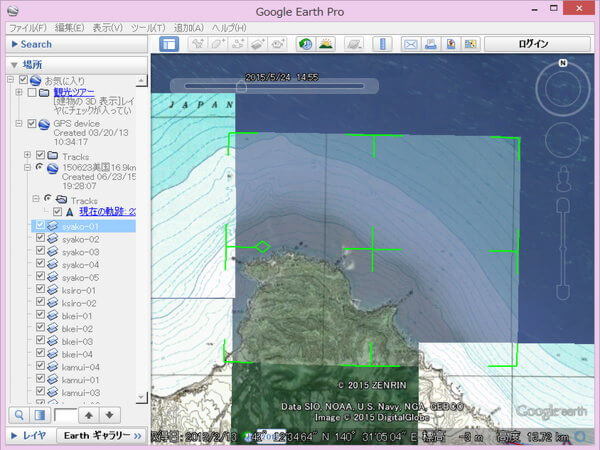Start the Record a Tour tool
Screen dimensions: 600x450
pos(278,44)
